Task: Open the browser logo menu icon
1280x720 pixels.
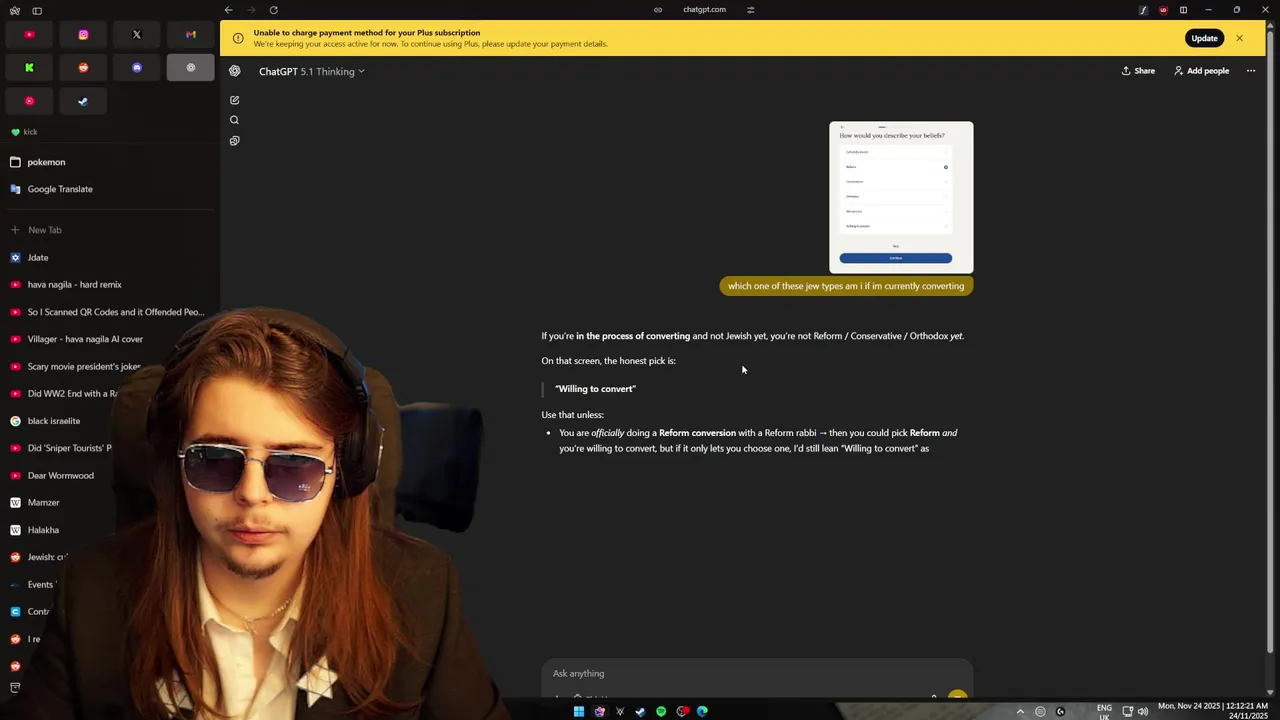Action: point(14,10)
